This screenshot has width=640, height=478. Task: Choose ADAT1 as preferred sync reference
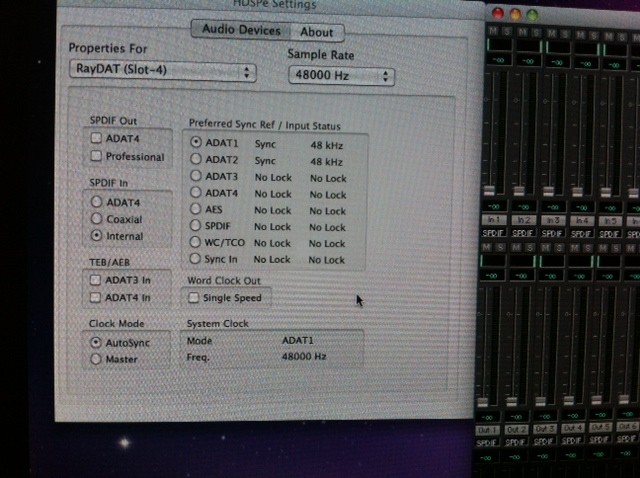point(196,142)
